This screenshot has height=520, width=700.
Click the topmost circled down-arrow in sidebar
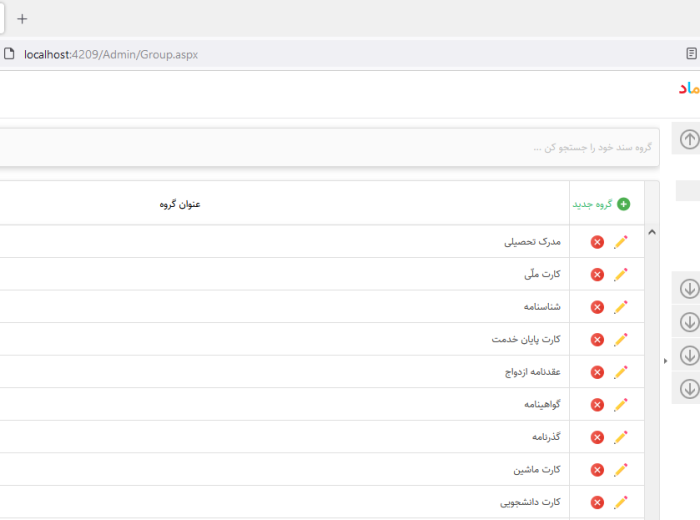689,289
